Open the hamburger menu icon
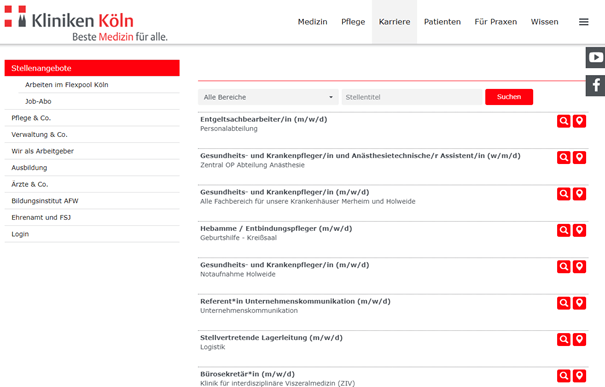Image resolution: width=605 pixels, height=387 pixels. pyautogui.click(x=583, y=22)
